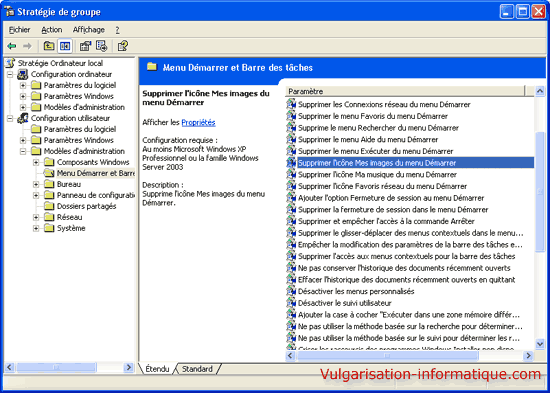Click the Configuration ordinateur computer icon
550x393 pixels.
tap(23, 74)
